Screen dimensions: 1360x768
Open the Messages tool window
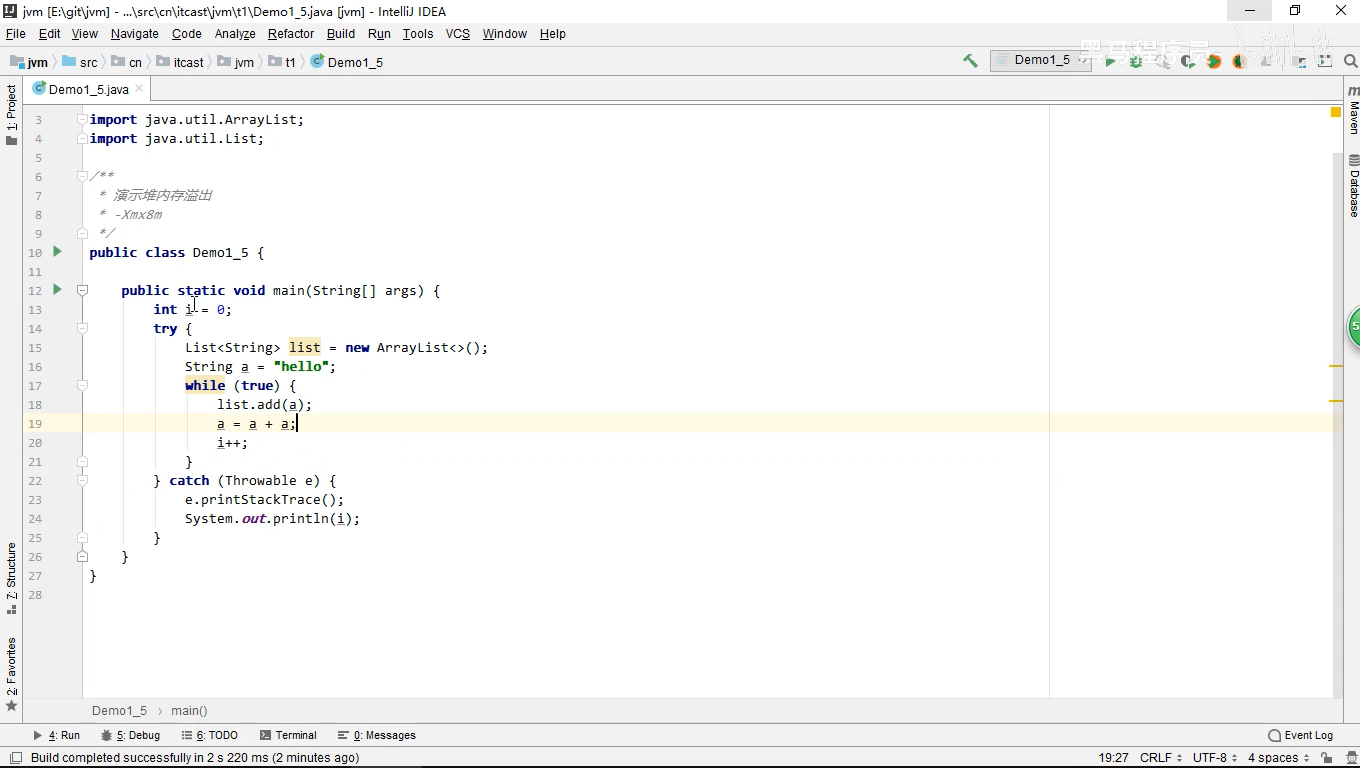377,735
